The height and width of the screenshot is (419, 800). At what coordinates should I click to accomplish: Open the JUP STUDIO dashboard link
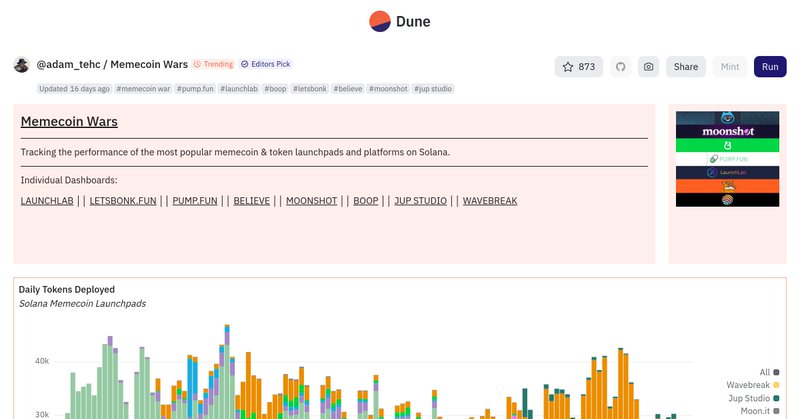tap(420, 201)
